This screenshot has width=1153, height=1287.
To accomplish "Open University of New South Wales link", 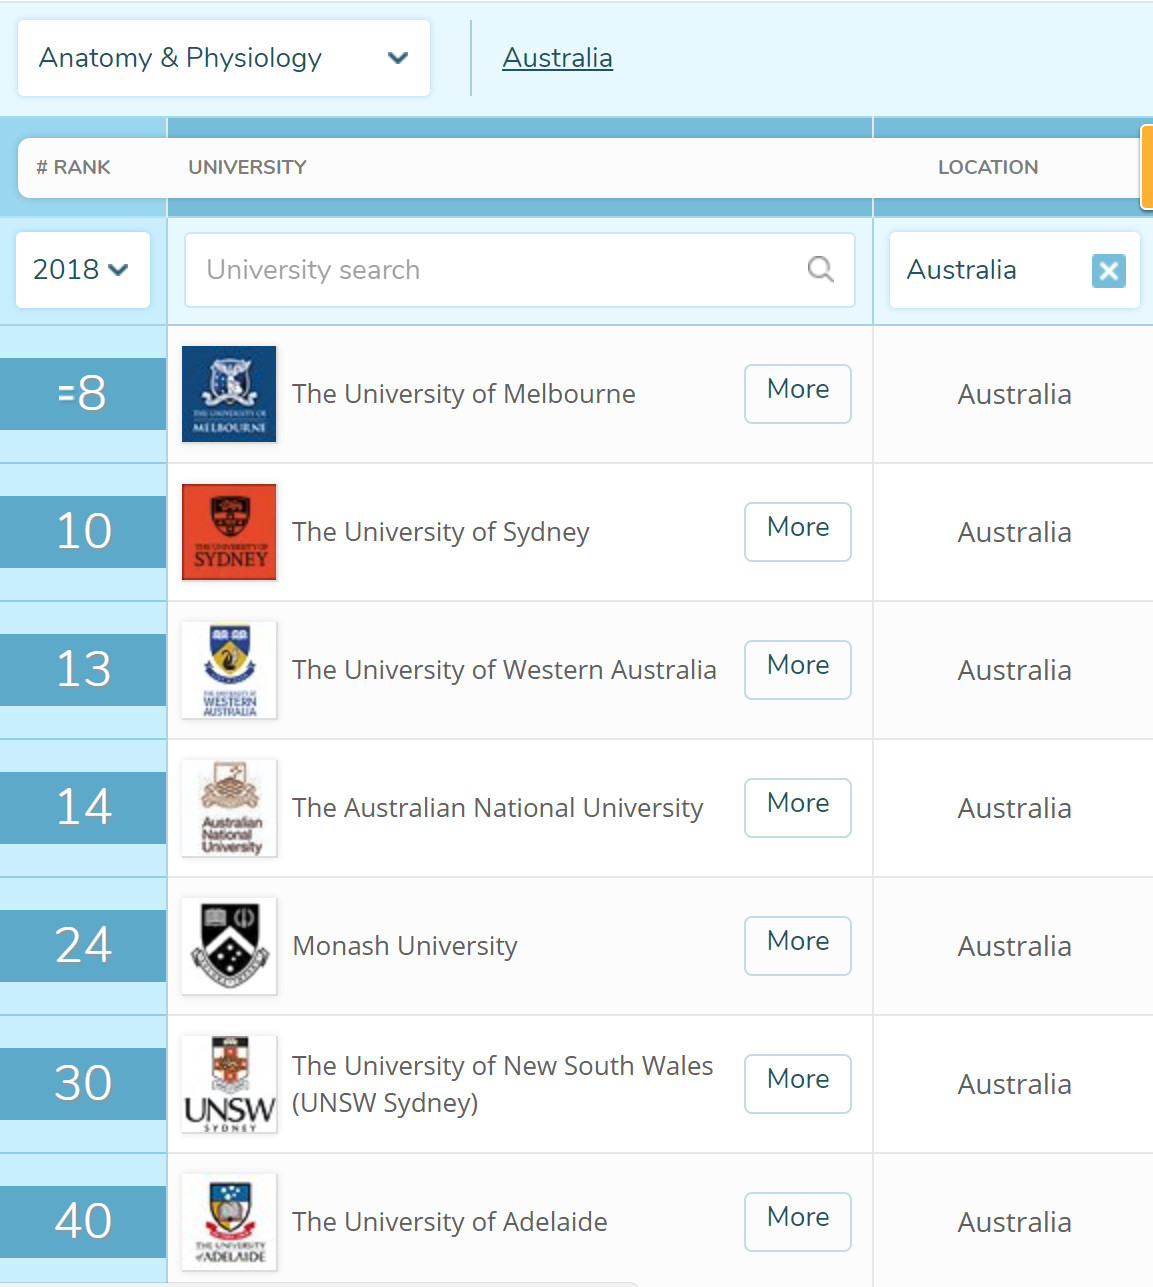I will [x=503, y=1084].
